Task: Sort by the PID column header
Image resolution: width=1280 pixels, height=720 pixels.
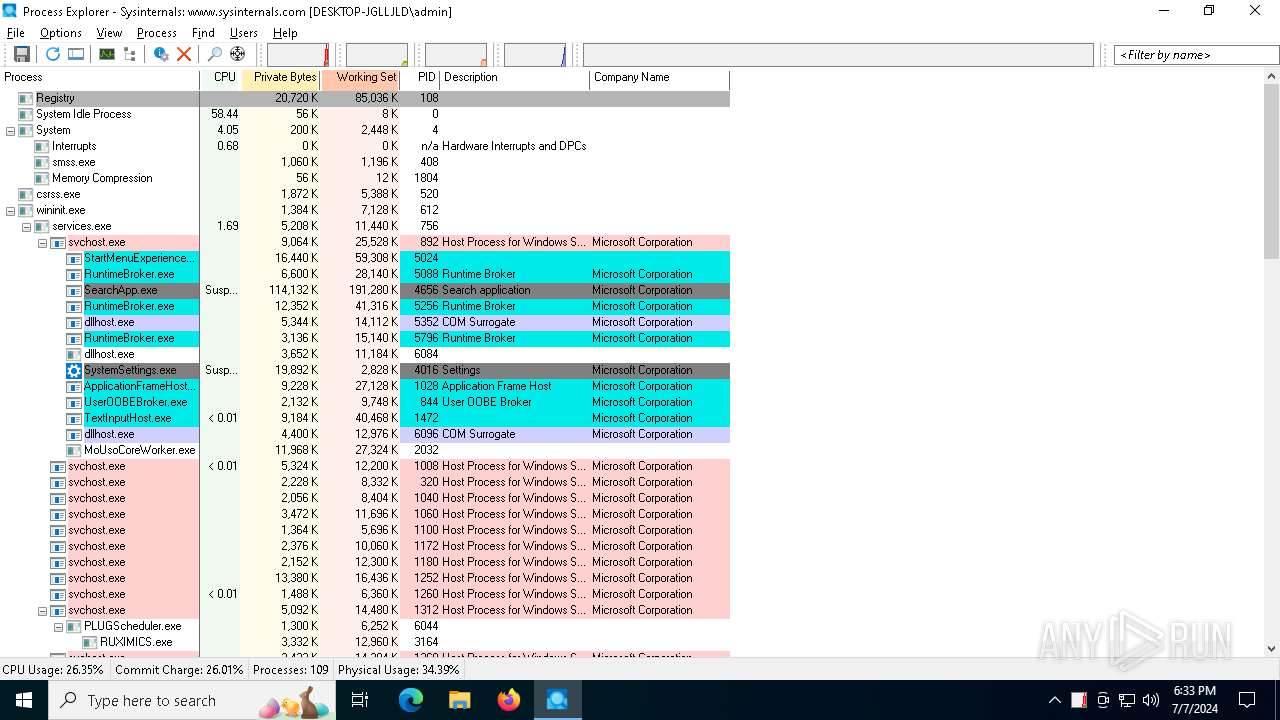Action: pos(420,77)
